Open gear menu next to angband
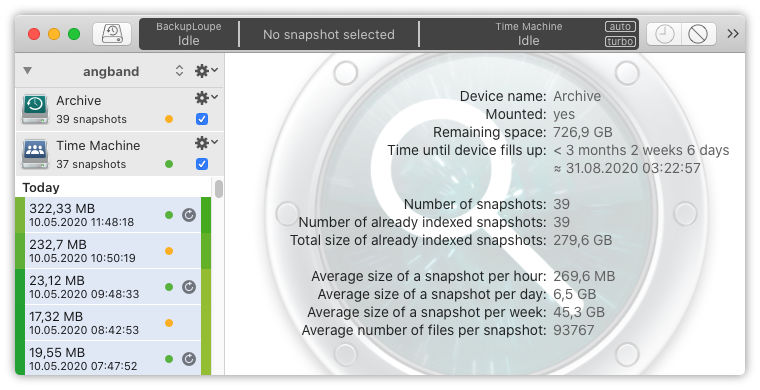The height and width of the screenshot is (390, 760). 206,71
